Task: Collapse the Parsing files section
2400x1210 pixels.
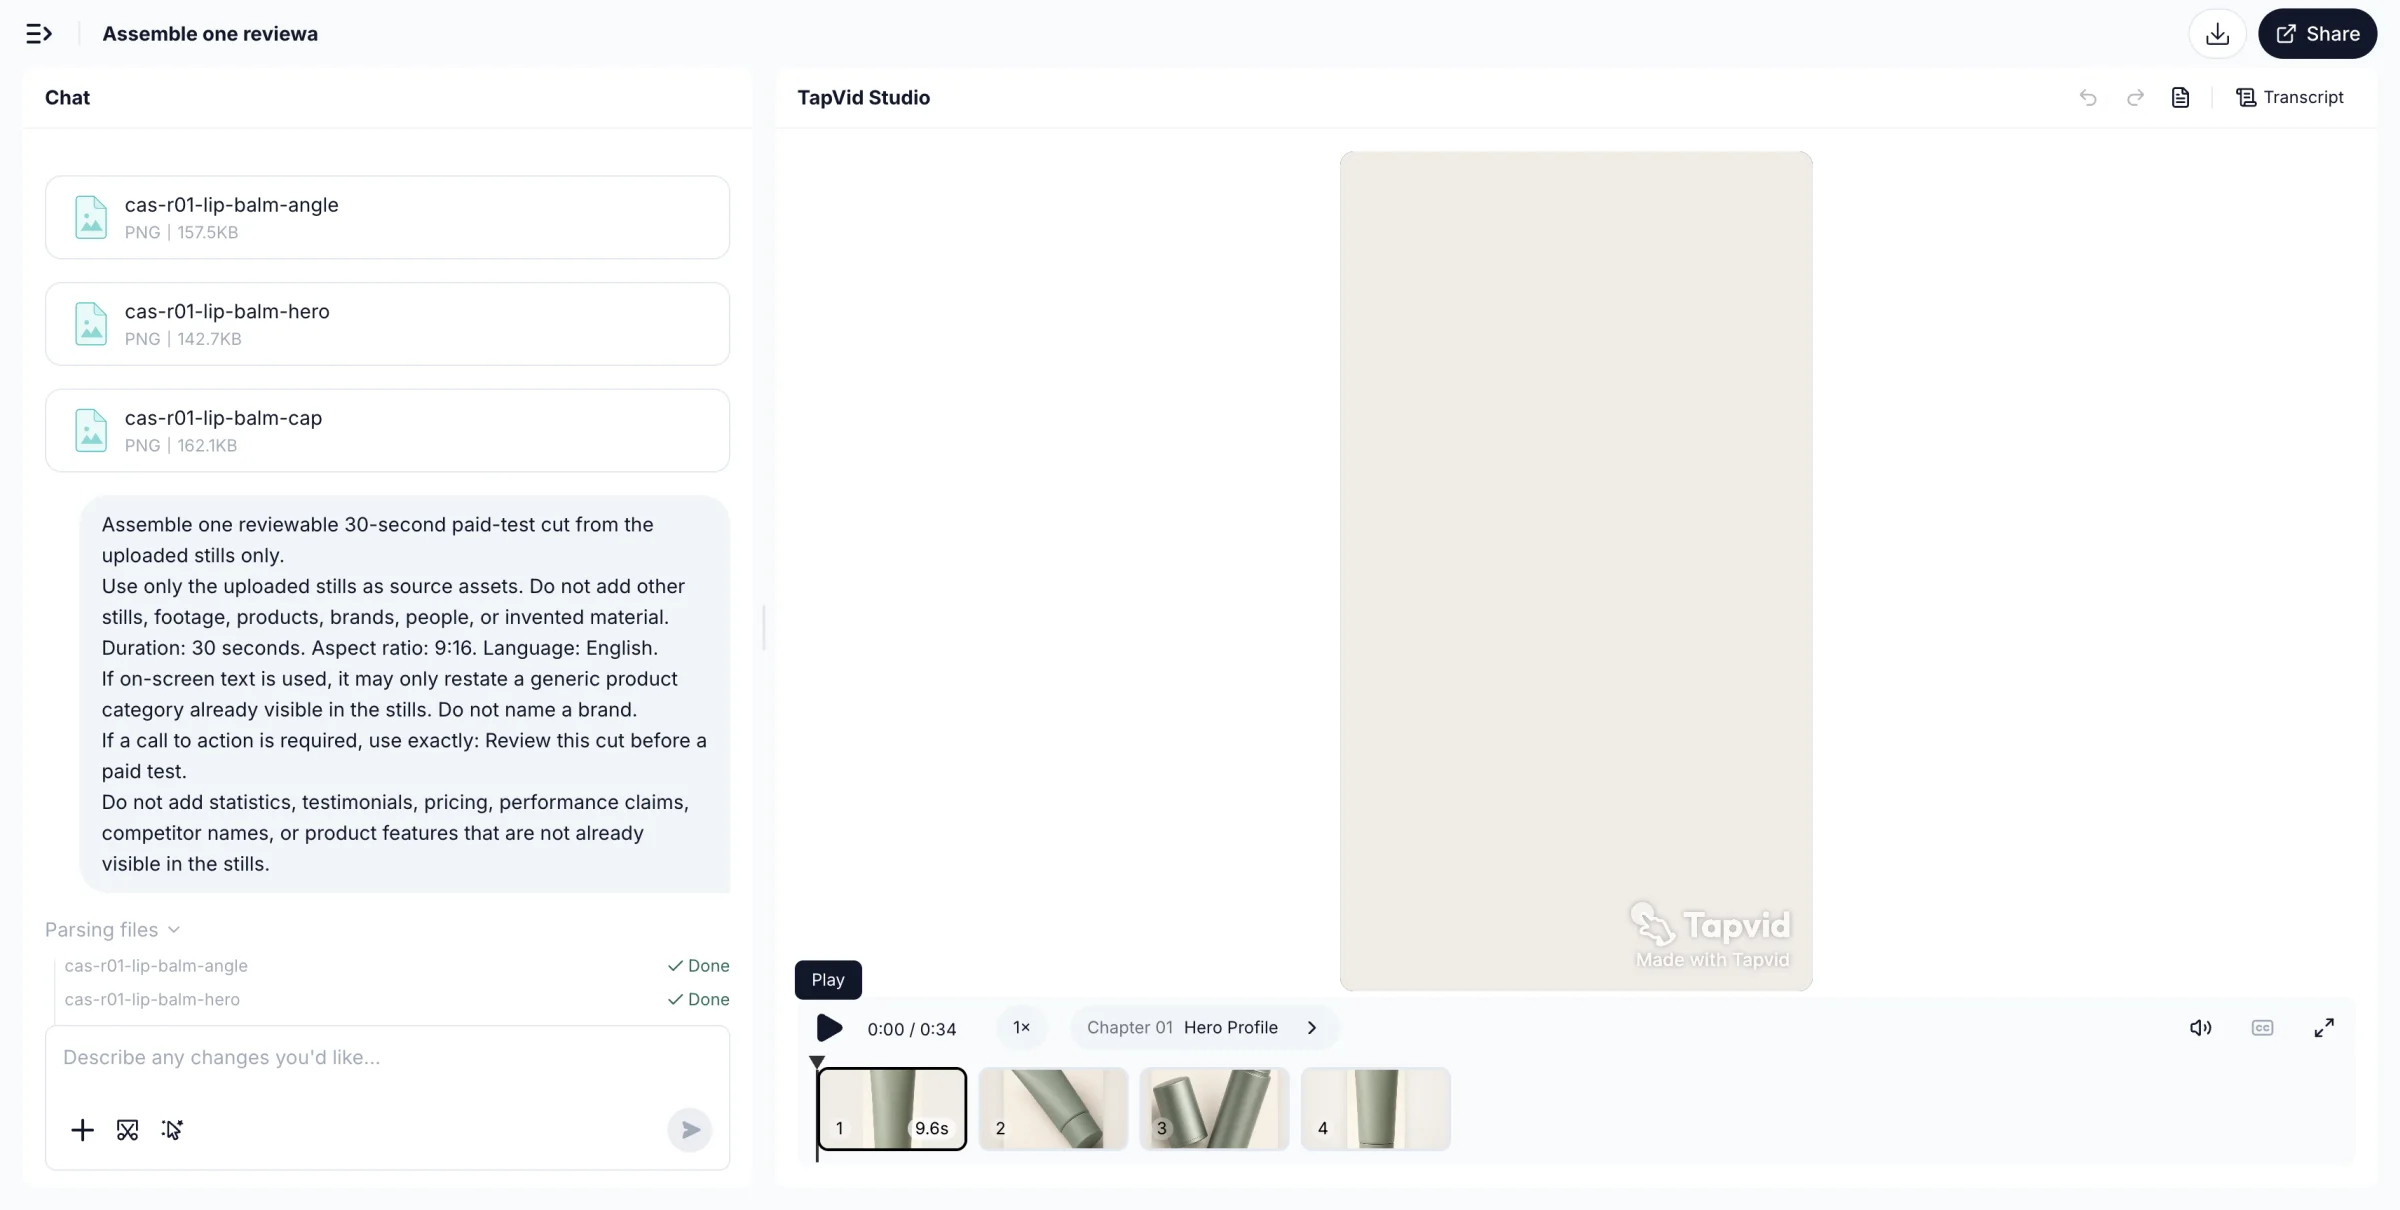Action: click(113, 930)
